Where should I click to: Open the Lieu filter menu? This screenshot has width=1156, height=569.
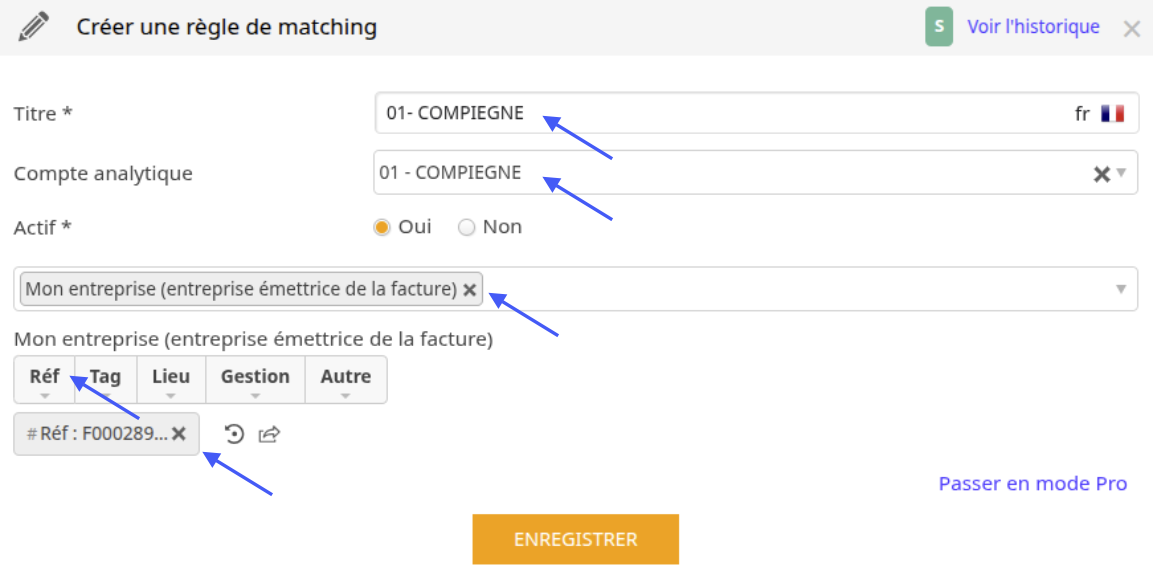coord(171,380)
